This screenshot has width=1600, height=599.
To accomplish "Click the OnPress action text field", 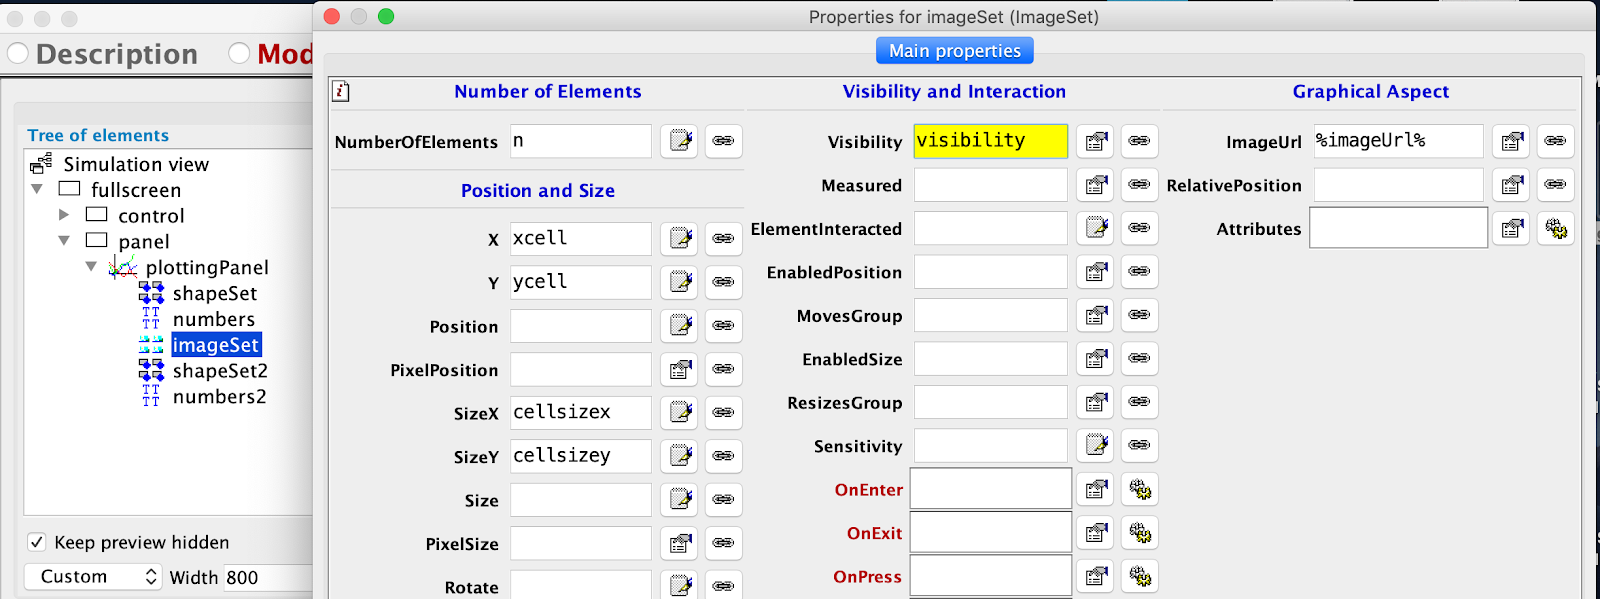I will point(990,577).
